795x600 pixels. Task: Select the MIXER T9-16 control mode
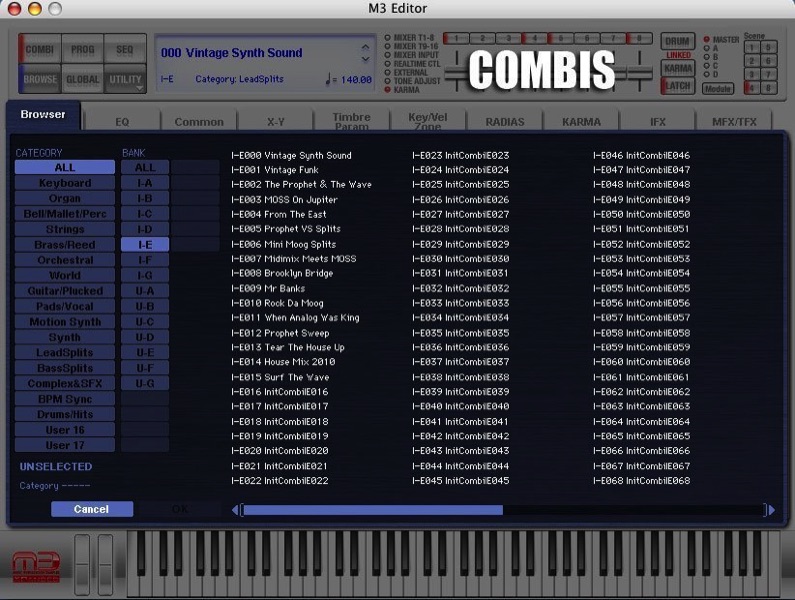387,46
